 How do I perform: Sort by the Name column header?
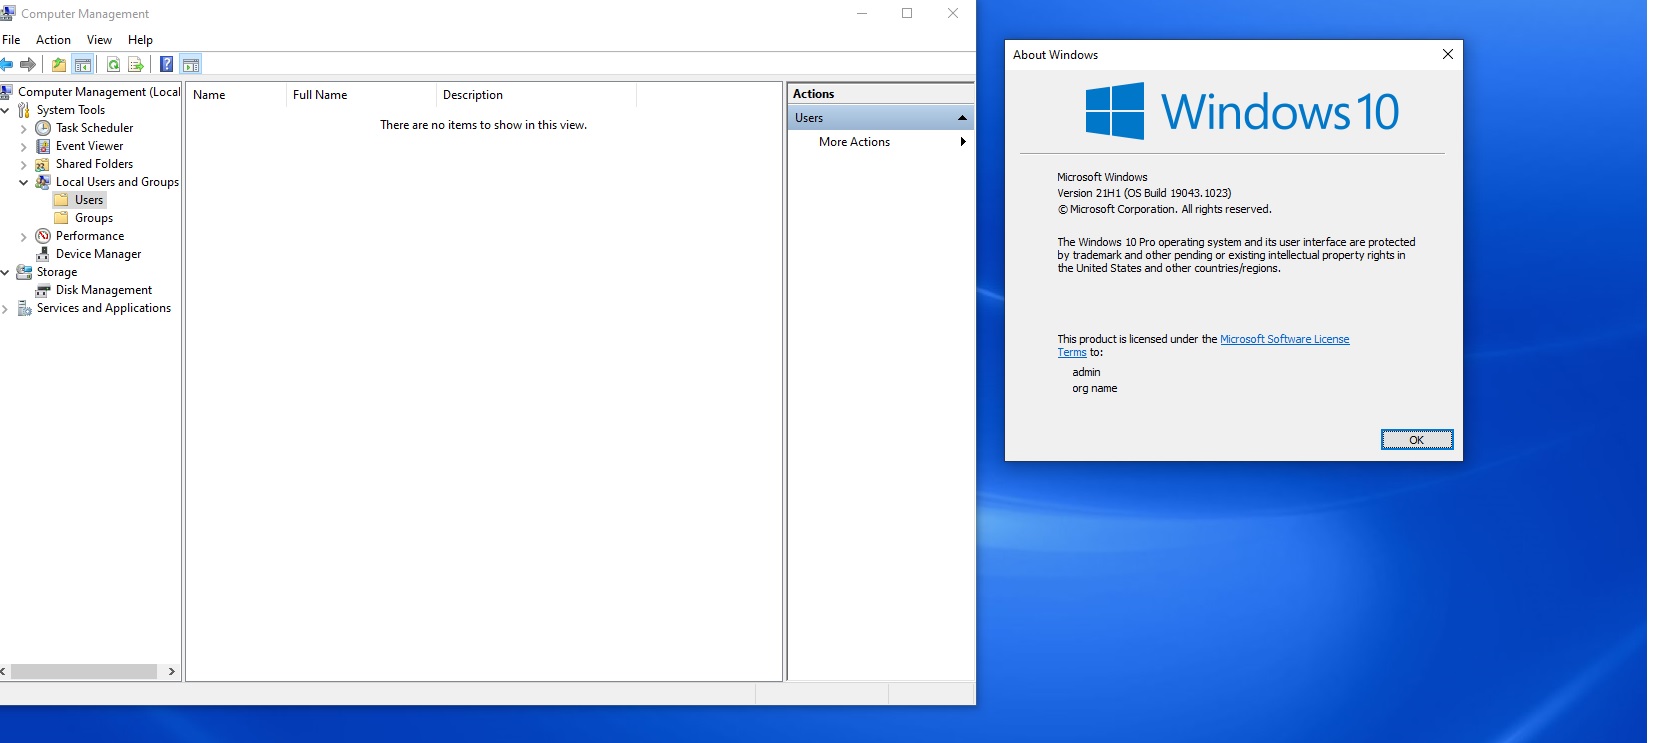pos(236,95)
